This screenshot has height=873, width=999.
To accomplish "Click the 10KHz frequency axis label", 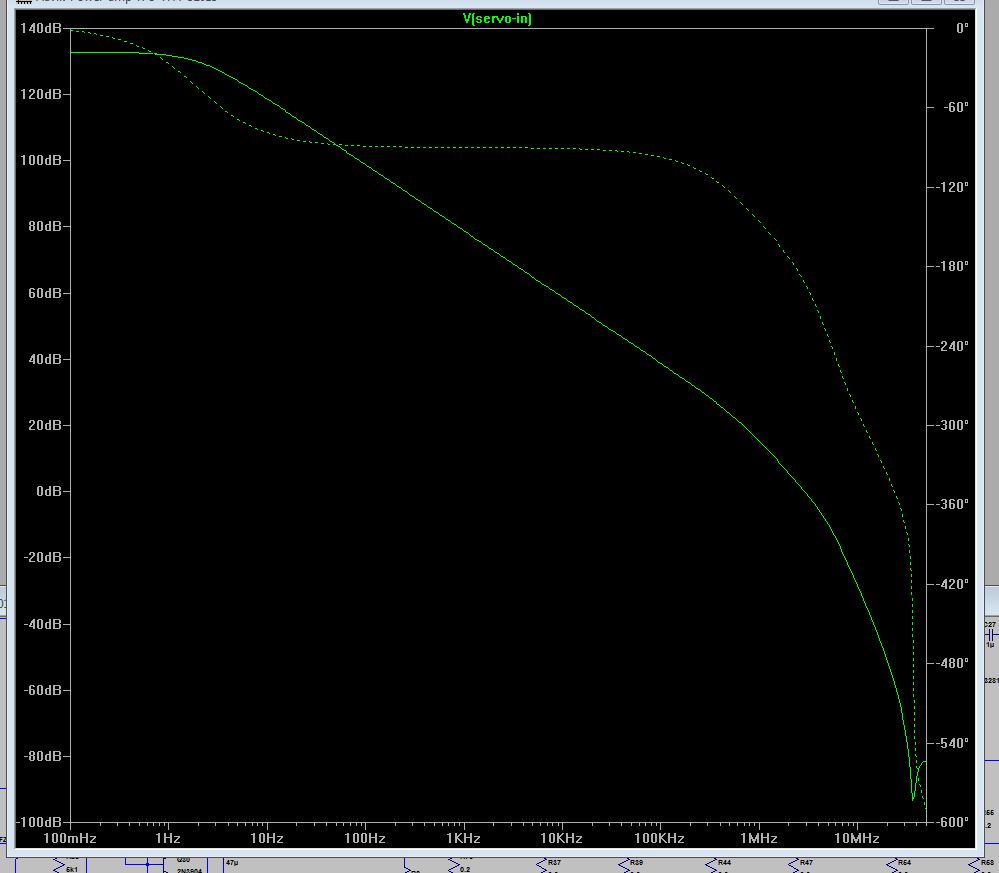I will 561,839.
